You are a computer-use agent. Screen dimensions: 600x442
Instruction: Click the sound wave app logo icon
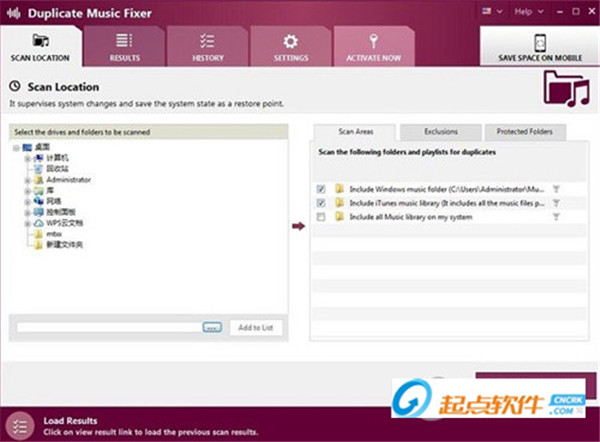tap(14, 13)
